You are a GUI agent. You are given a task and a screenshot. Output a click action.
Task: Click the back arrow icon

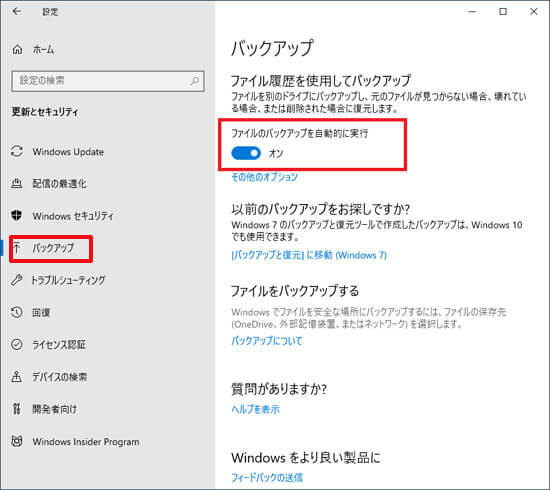click(16, 12)
